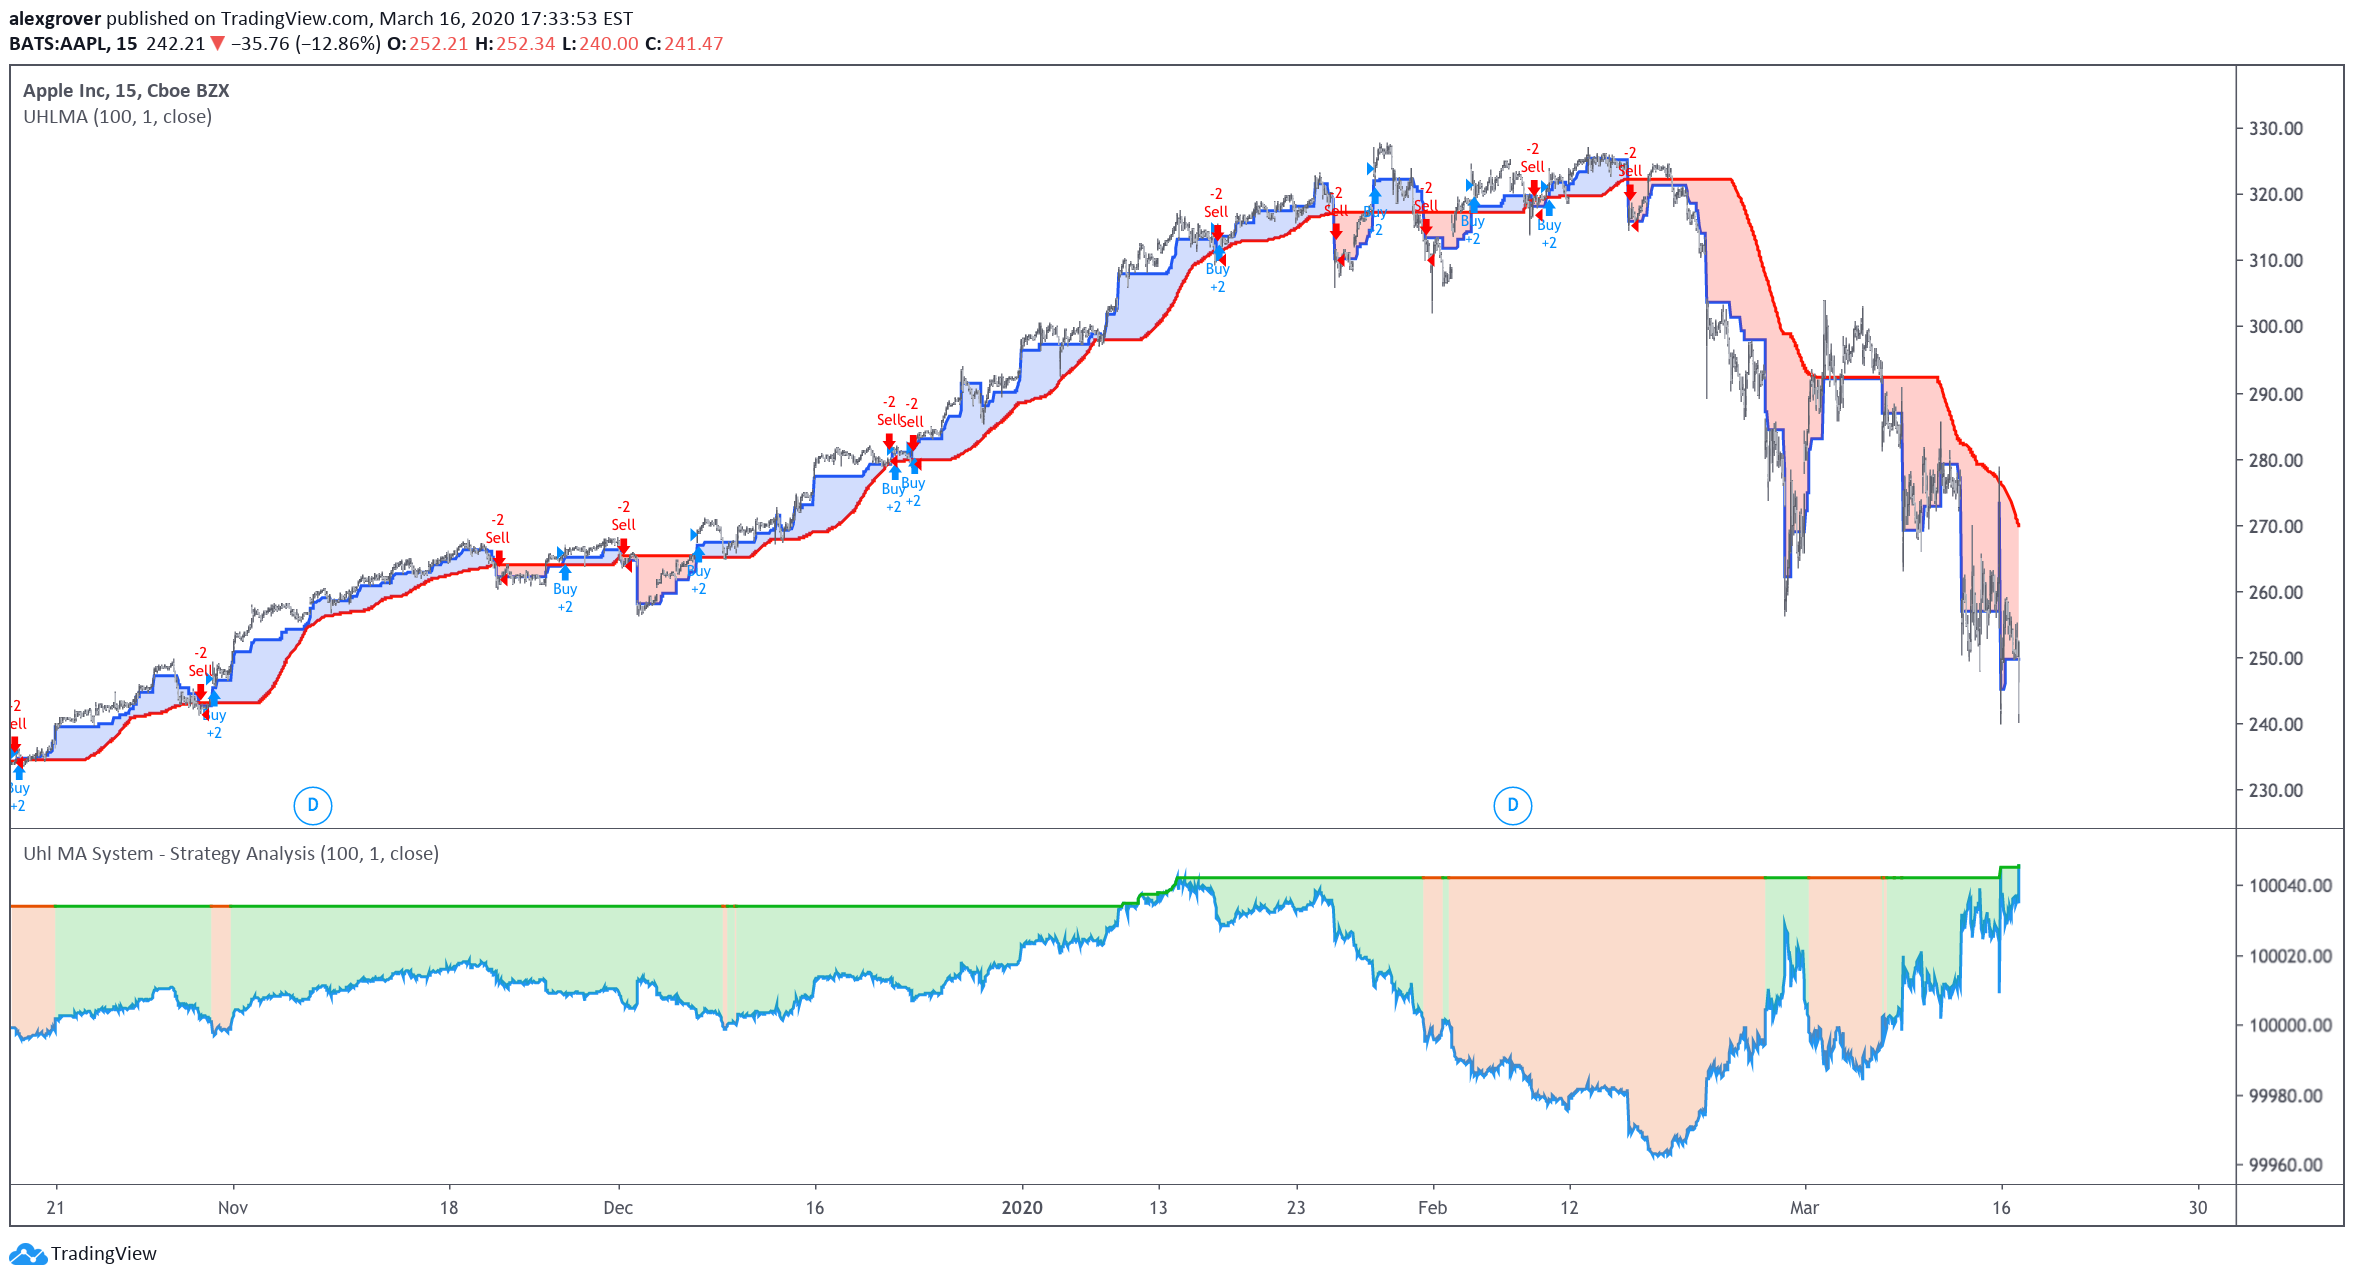Click the Sell signal arrow near December 1
Screen dimensions: 2354x1281
point(623,545)
